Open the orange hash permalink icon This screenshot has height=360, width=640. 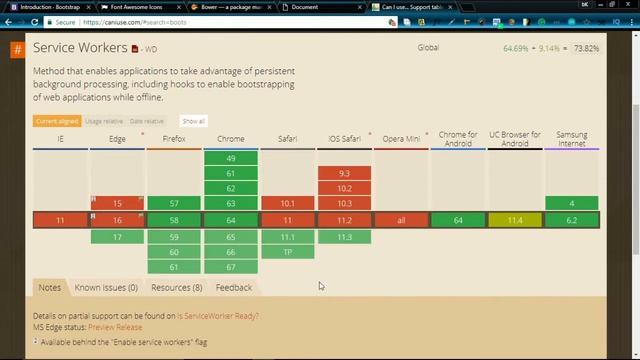18,50
